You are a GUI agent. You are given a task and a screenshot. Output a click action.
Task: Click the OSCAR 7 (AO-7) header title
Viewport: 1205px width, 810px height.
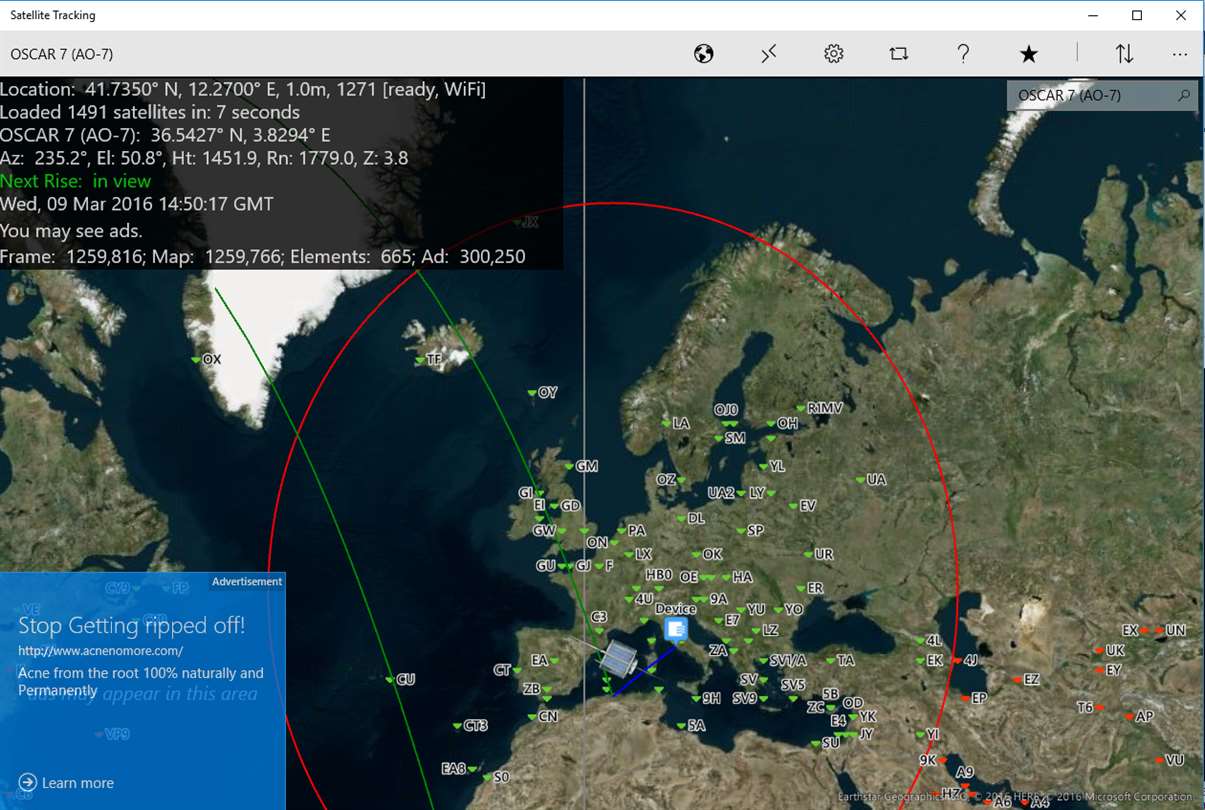pos(62,54)
